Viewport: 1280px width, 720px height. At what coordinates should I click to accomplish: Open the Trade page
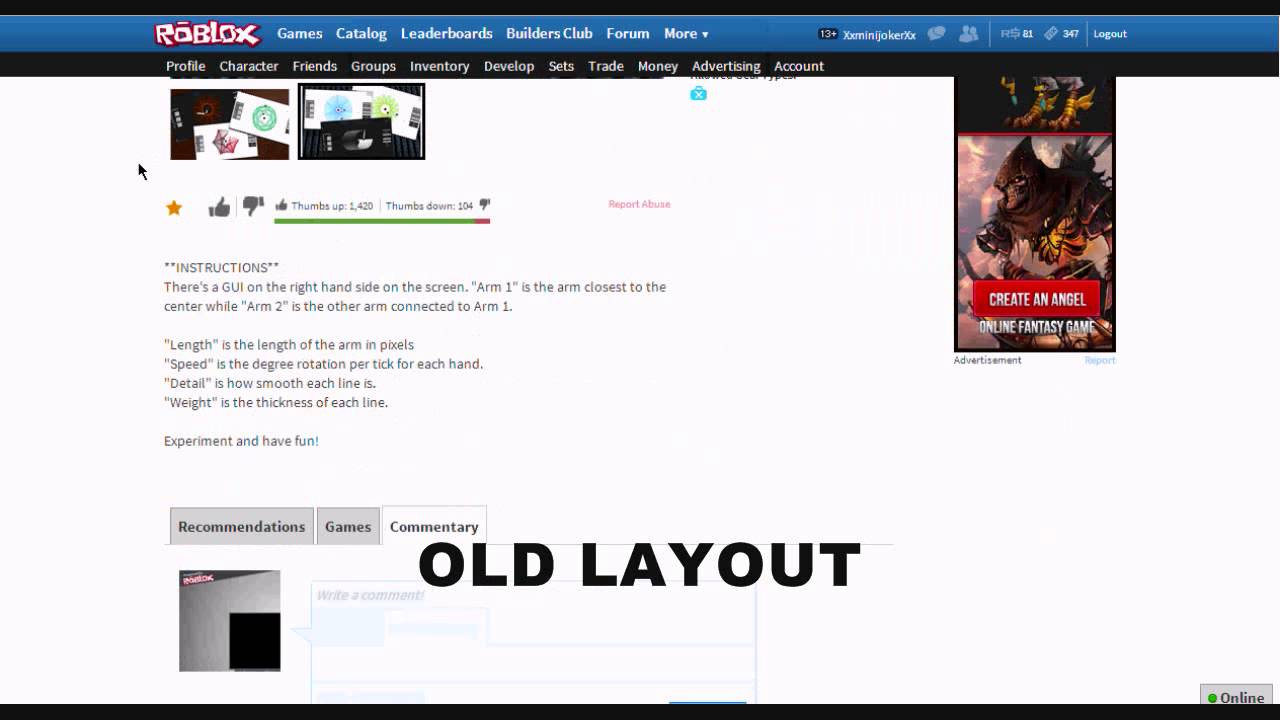606,66
